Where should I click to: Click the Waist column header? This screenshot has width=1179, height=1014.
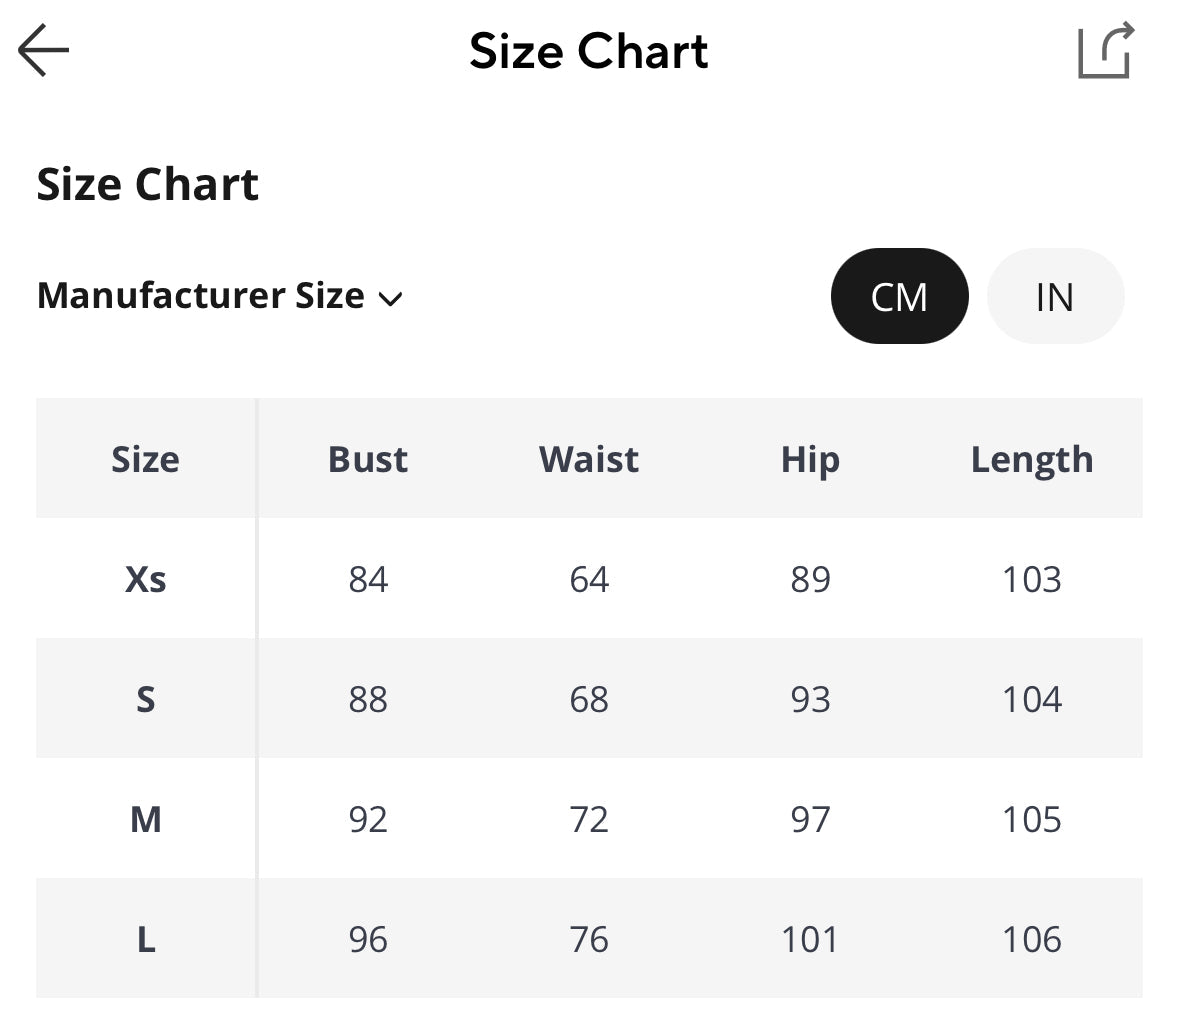tap(589, 459)
